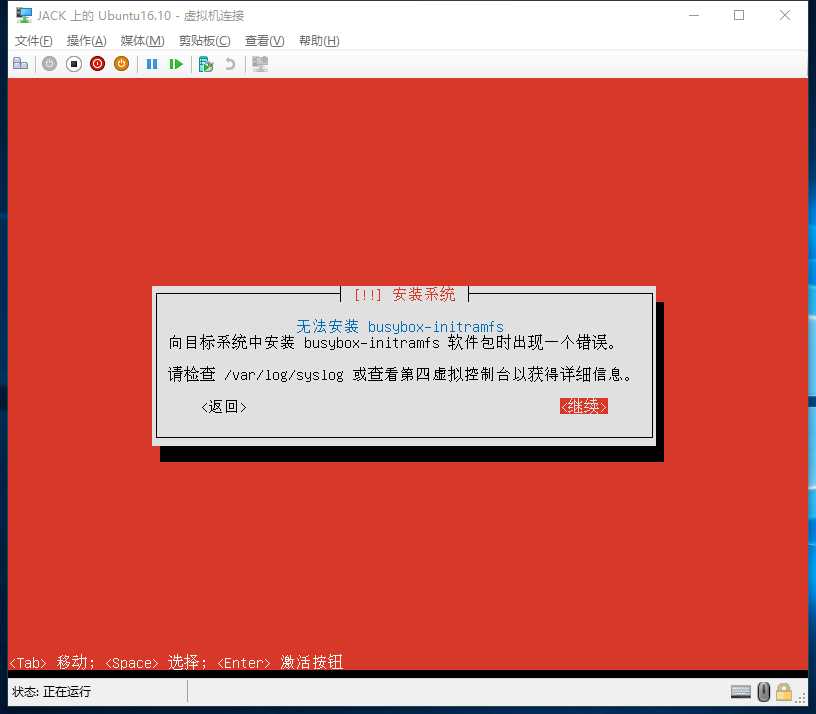816x714 pixels.
Task: Turn off the virtual machine
Action: pos(72,63)
